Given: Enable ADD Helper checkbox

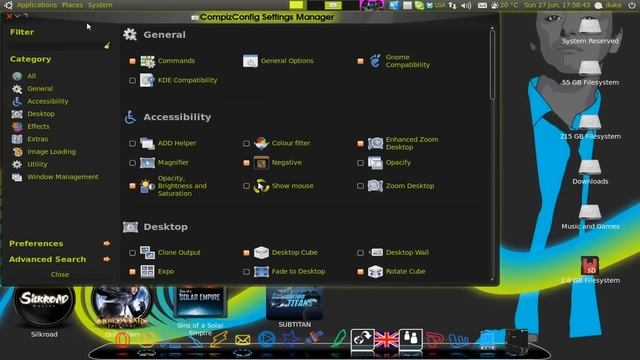Looking at the screenshot, I should pos(132,143).
